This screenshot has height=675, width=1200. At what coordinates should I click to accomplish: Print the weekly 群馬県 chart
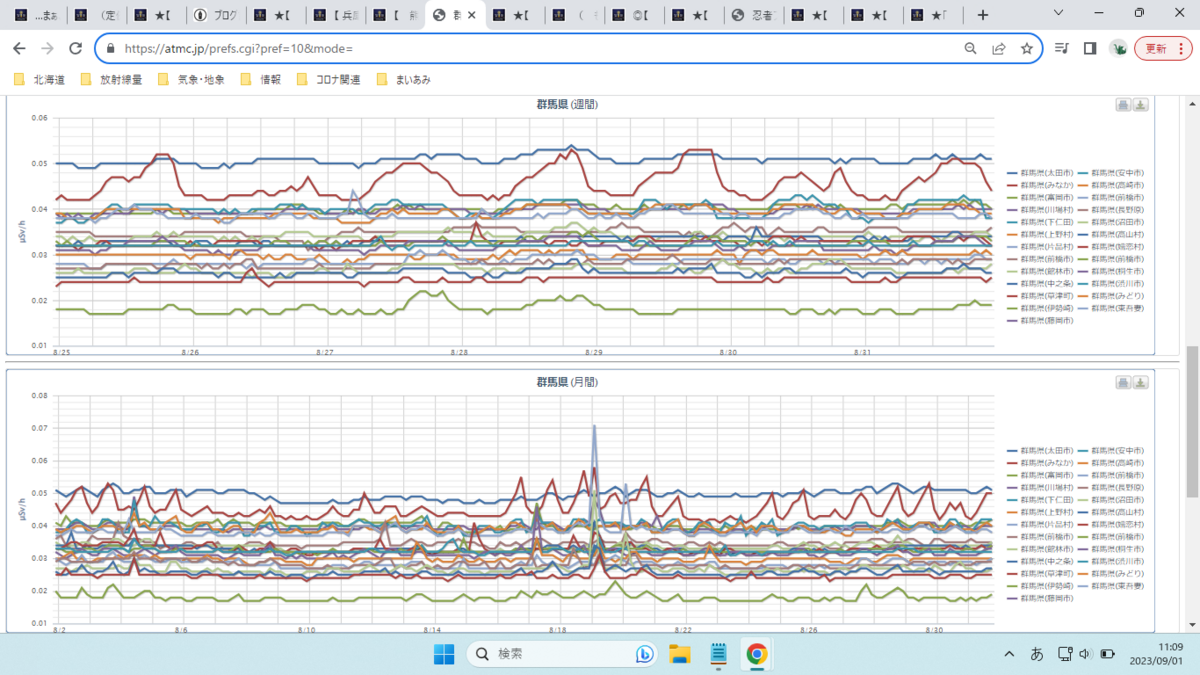coord(1124,105)
